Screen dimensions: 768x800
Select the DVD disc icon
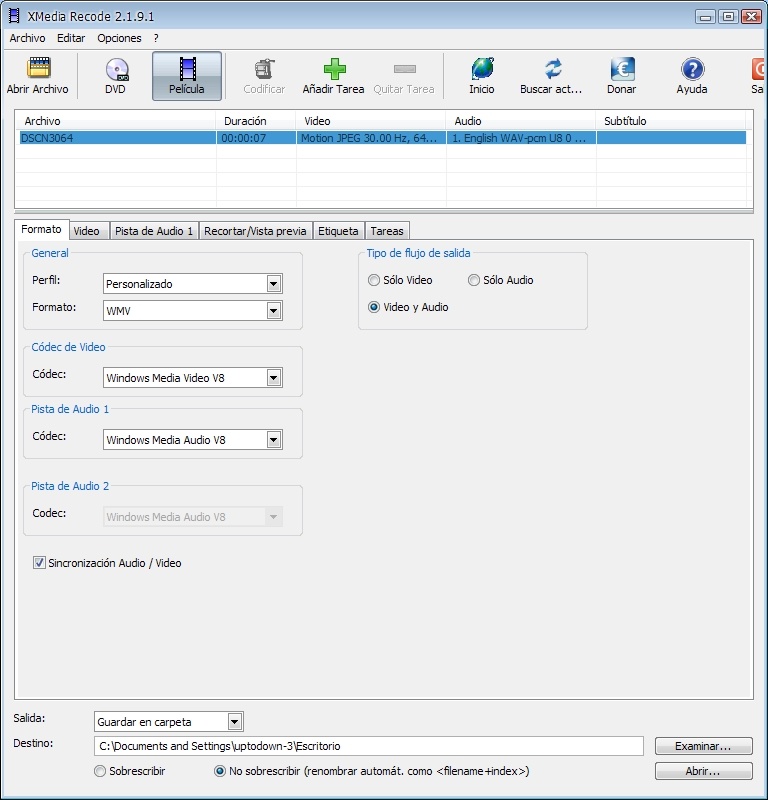coord(116,69)
